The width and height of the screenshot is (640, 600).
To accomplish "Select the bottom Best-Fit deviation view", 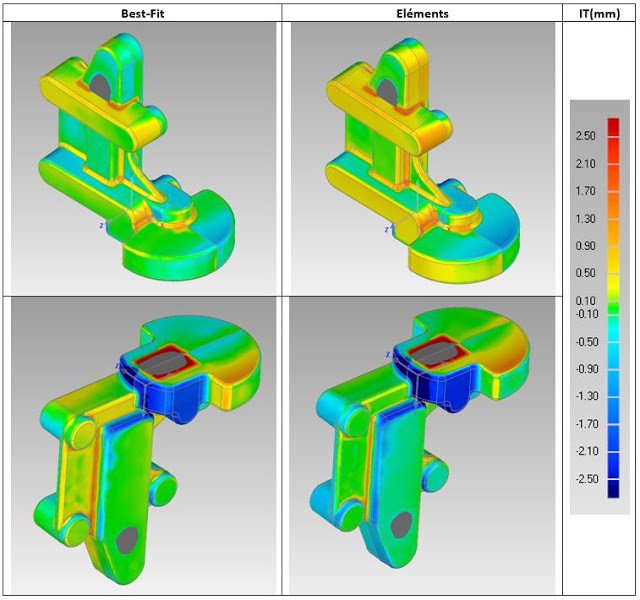I will [144, 445].
